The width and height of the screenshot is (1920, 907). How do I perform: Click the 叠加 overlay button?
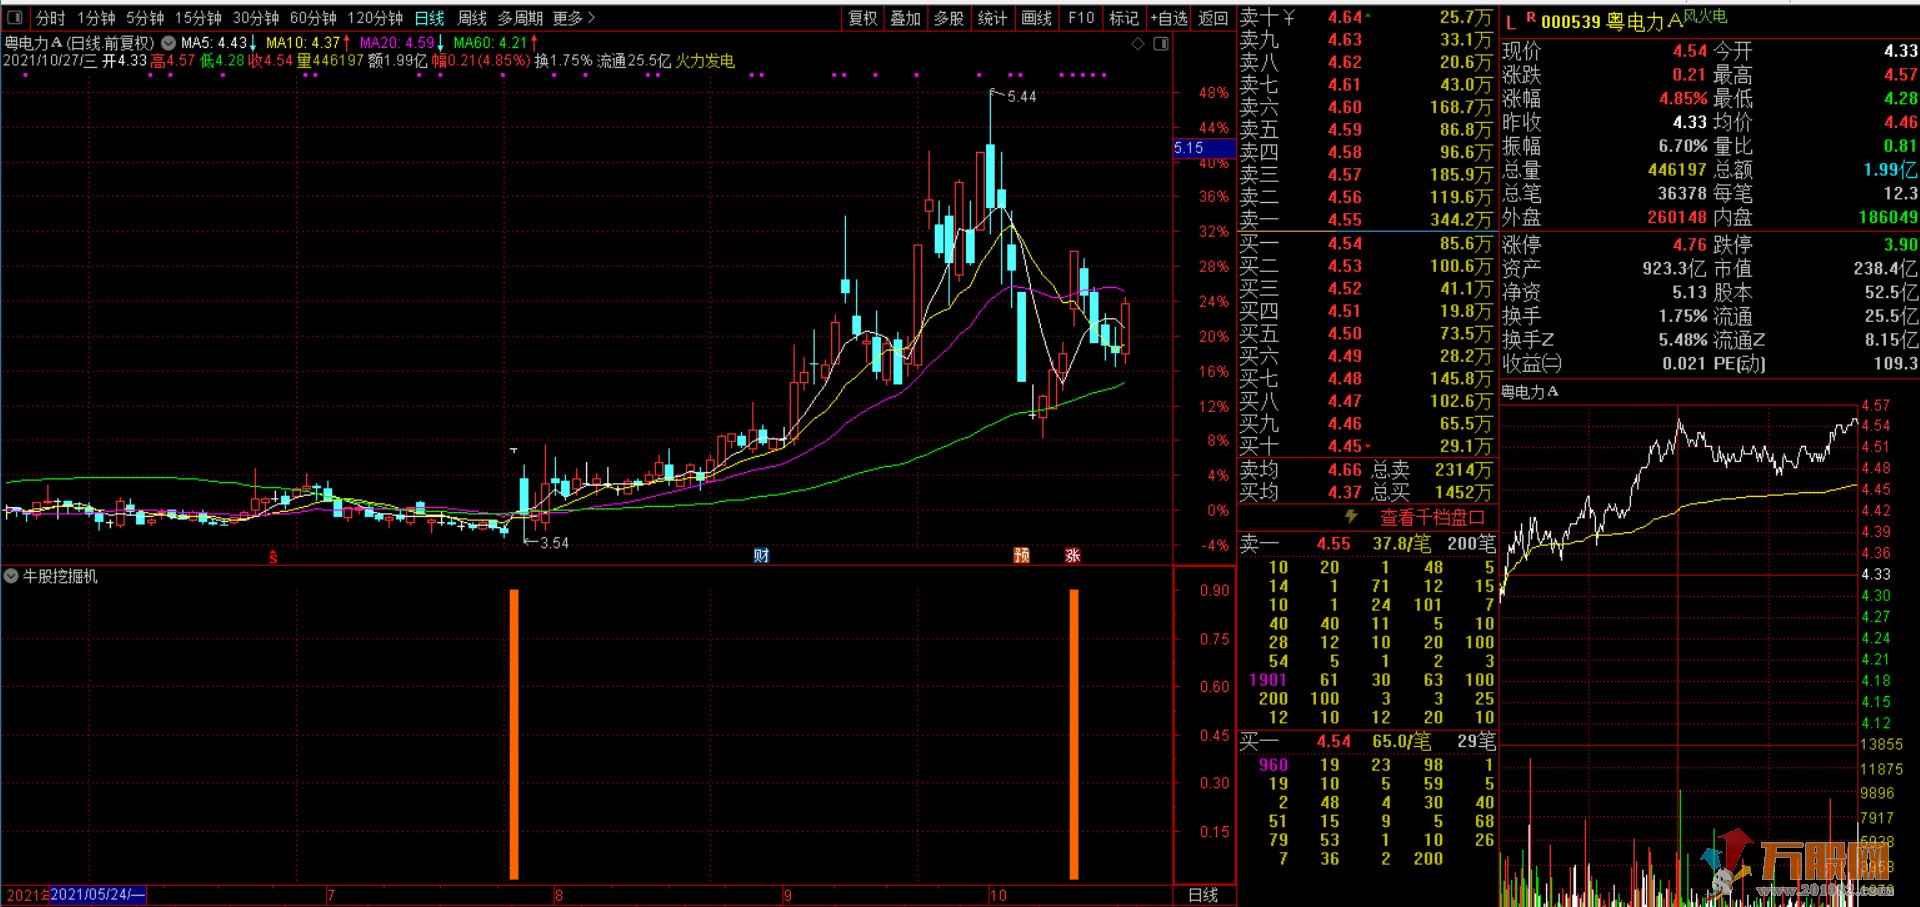pyautogui.click(x=905, y=18)
